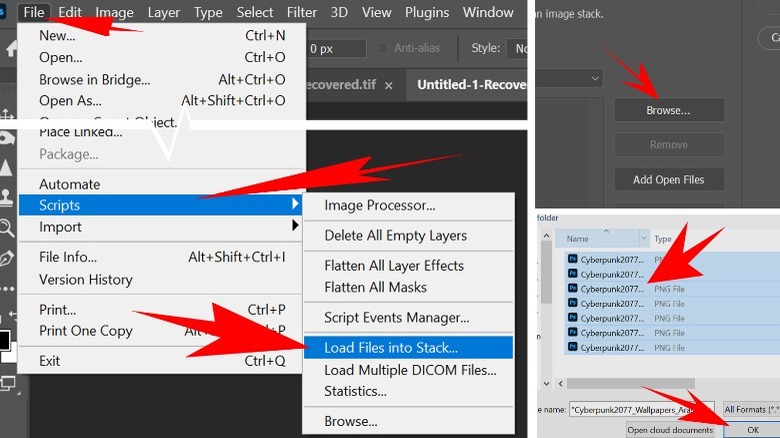This screenshot has width=780, height=438.
Task: Click the Ps icon of the last Cyberpunk2077 file
Action: [573, 347]
